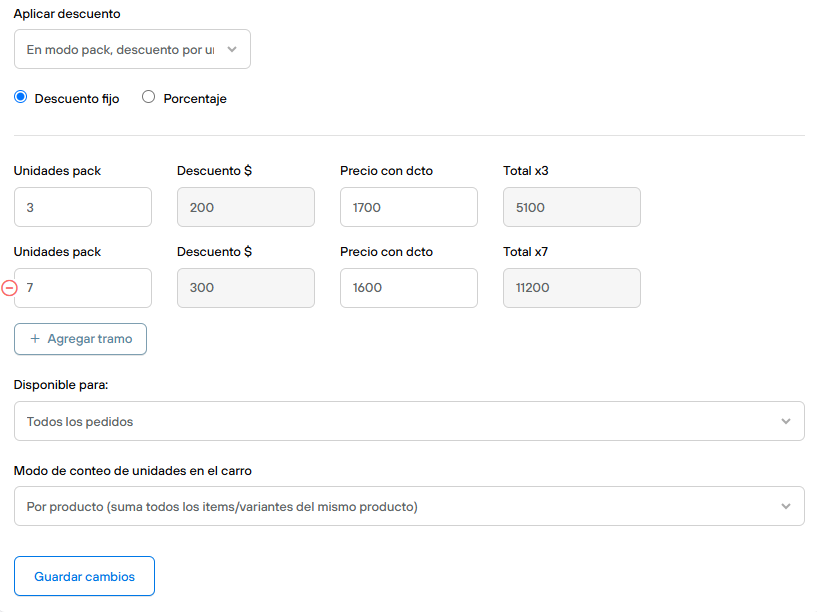Expand Modo de conteo dropdown chevron
The image size is (817, 612).
pos(786,506)
